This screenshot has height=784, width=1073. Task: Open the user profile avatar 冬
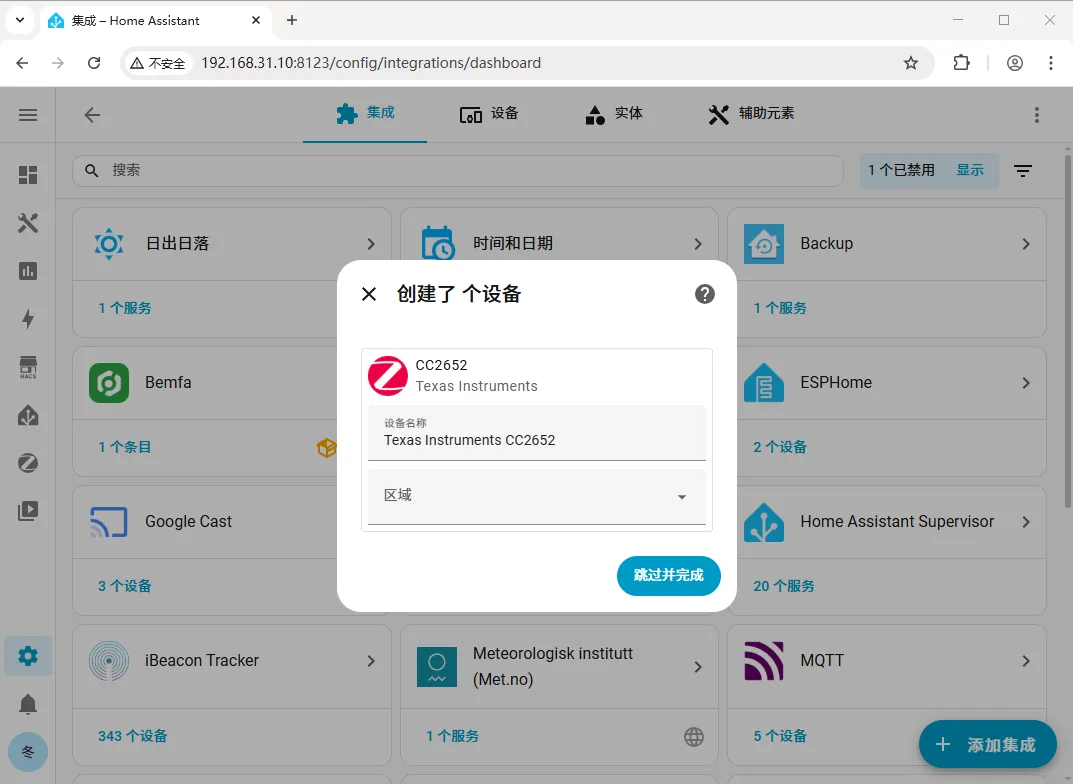28,752
